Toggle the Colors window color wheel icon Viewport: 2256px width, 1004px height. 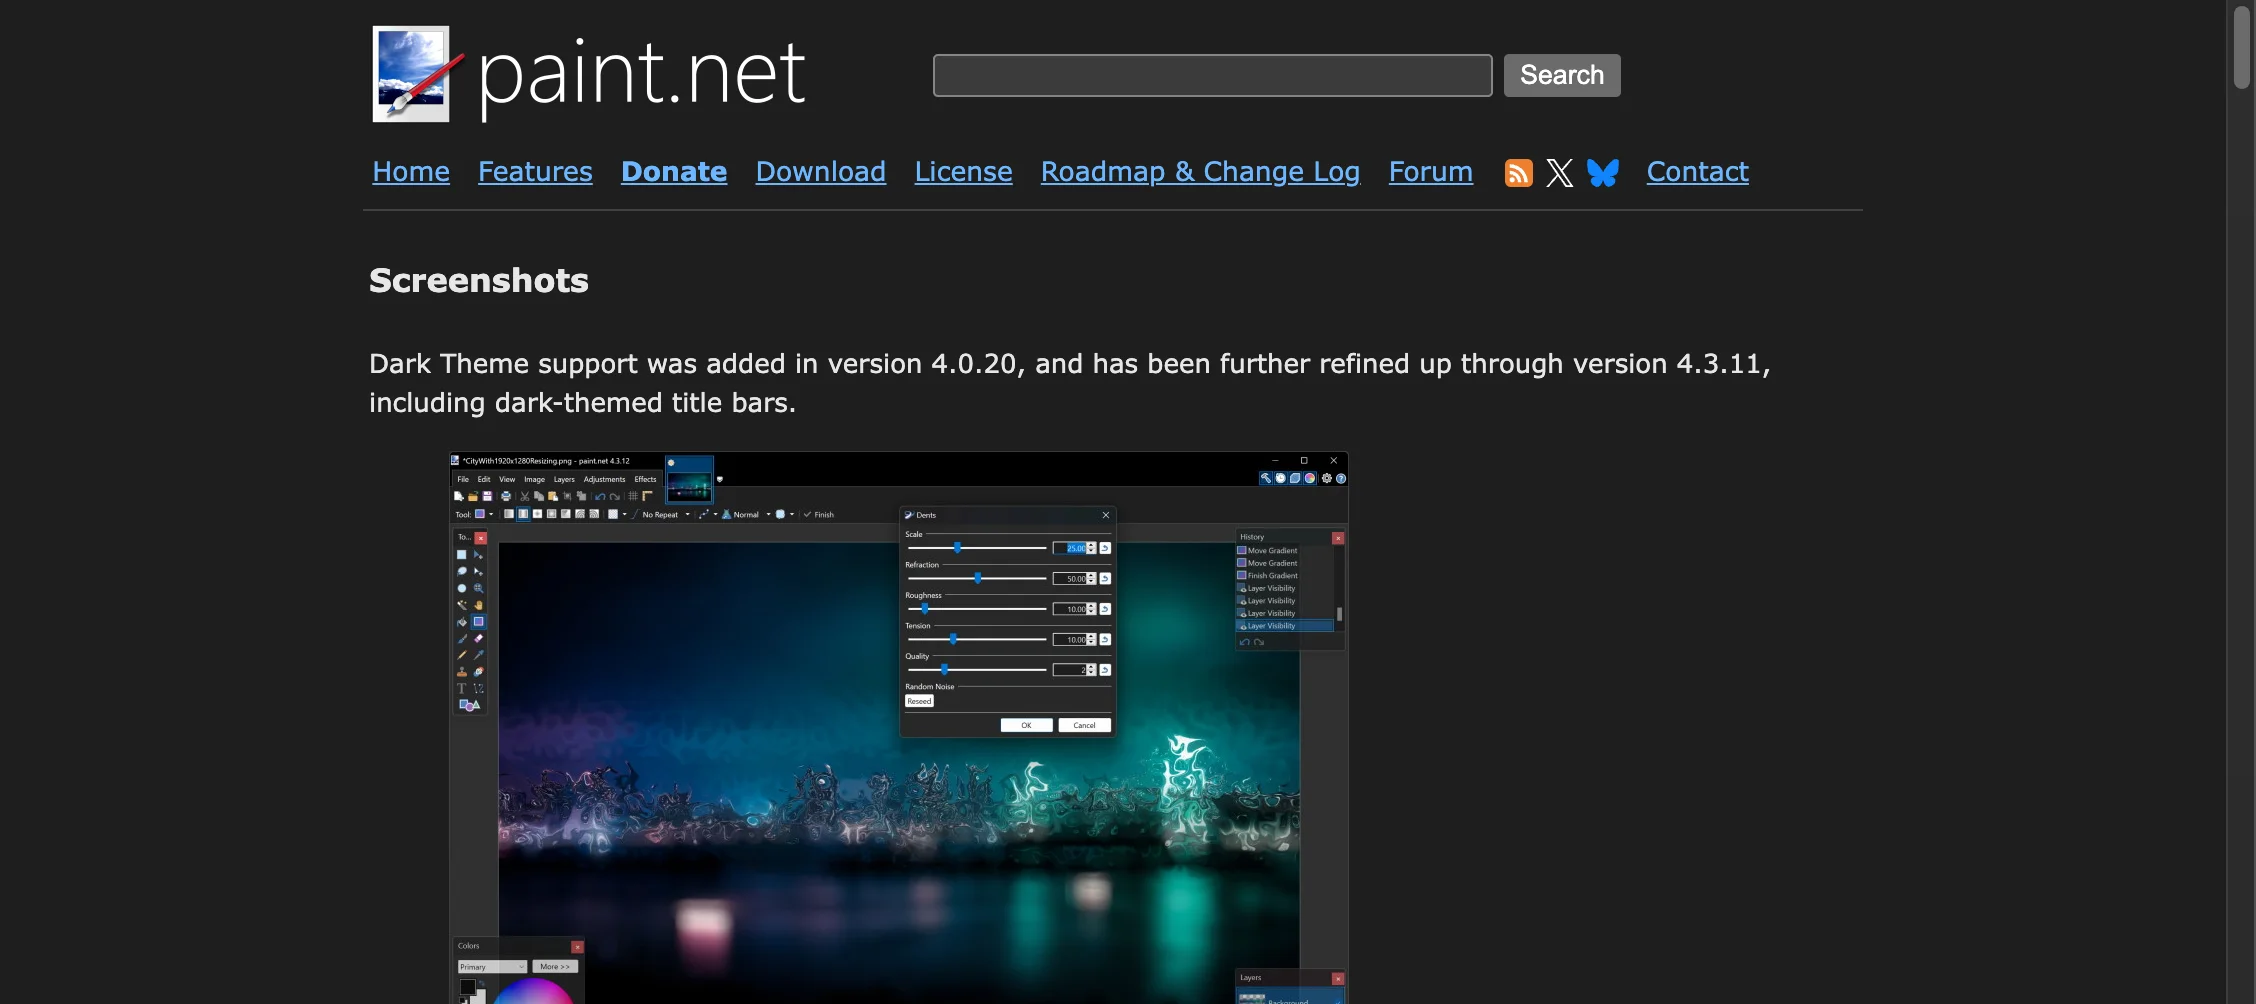[x=1310, y=478]
